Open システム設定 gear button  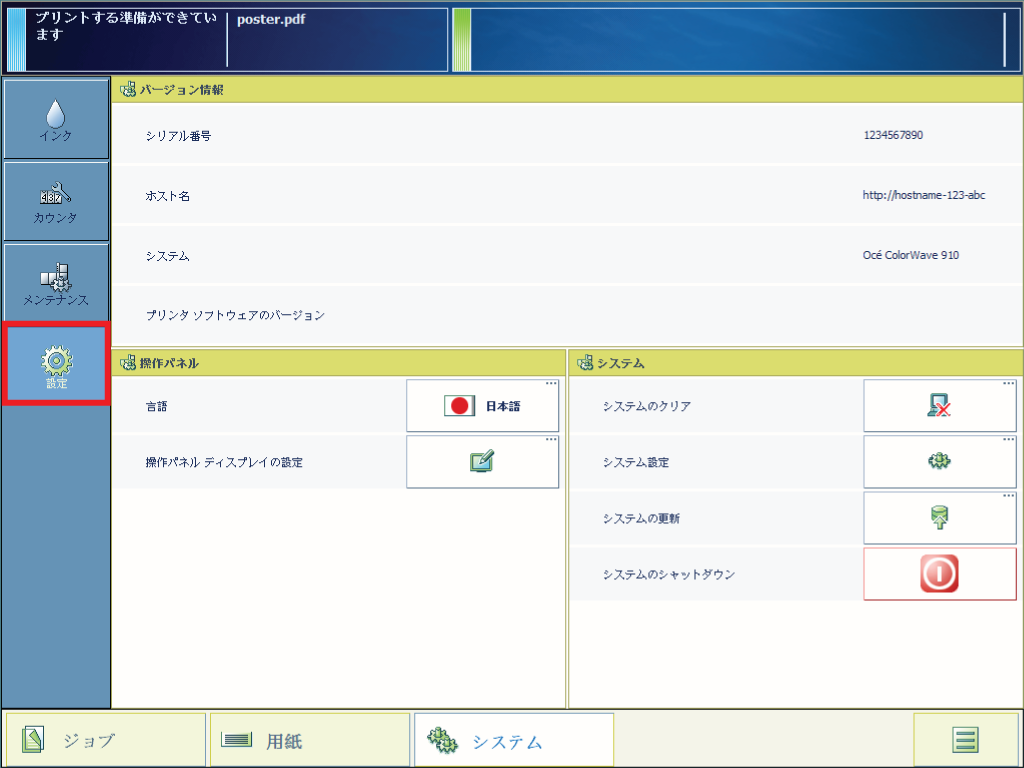[940, 462]
